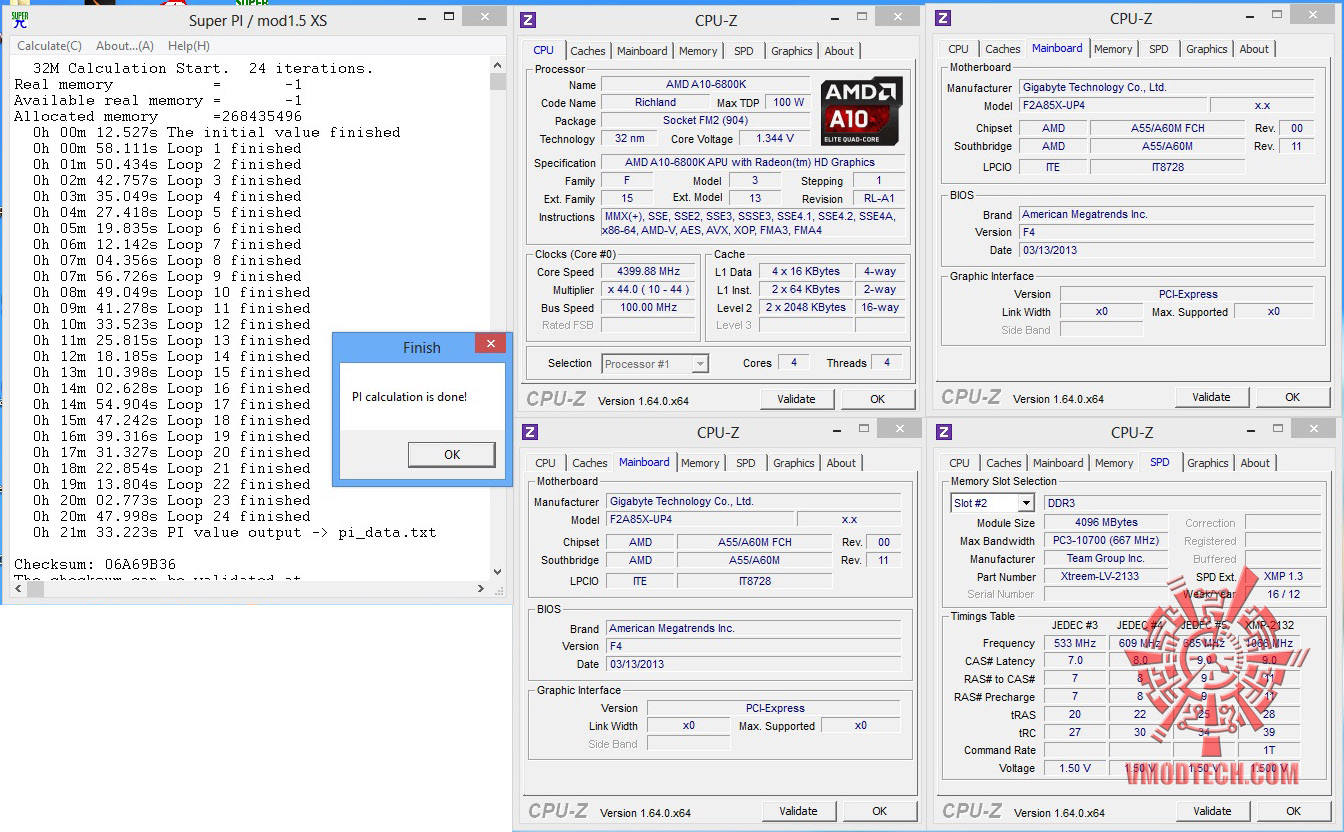Open Mainboard tab in the CPU-Z SPD window
The height and width of the screenshot is (832, 1344).
[x=1058, y=463]
